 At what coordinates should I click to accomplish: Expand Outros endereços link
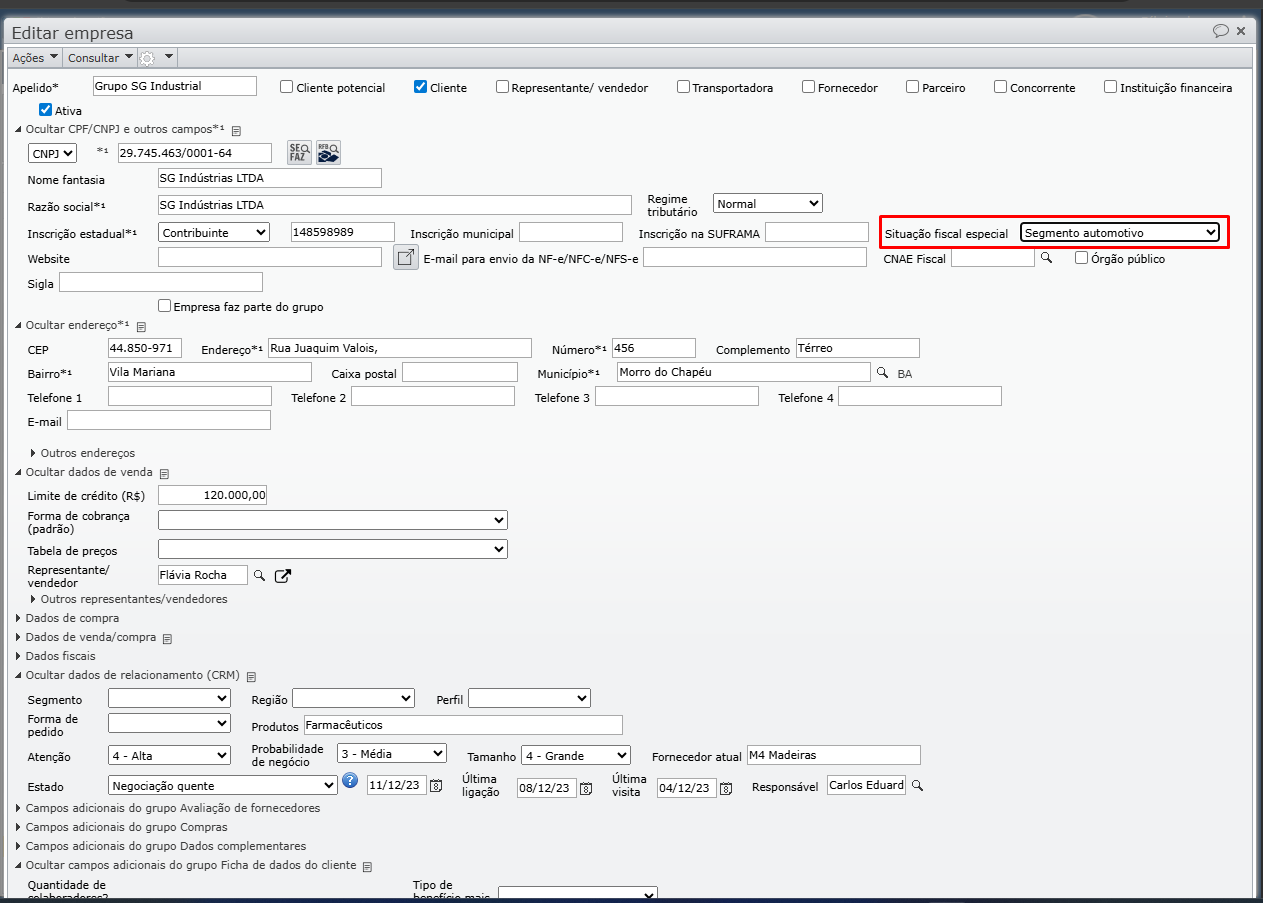click(x=87, y=453)
